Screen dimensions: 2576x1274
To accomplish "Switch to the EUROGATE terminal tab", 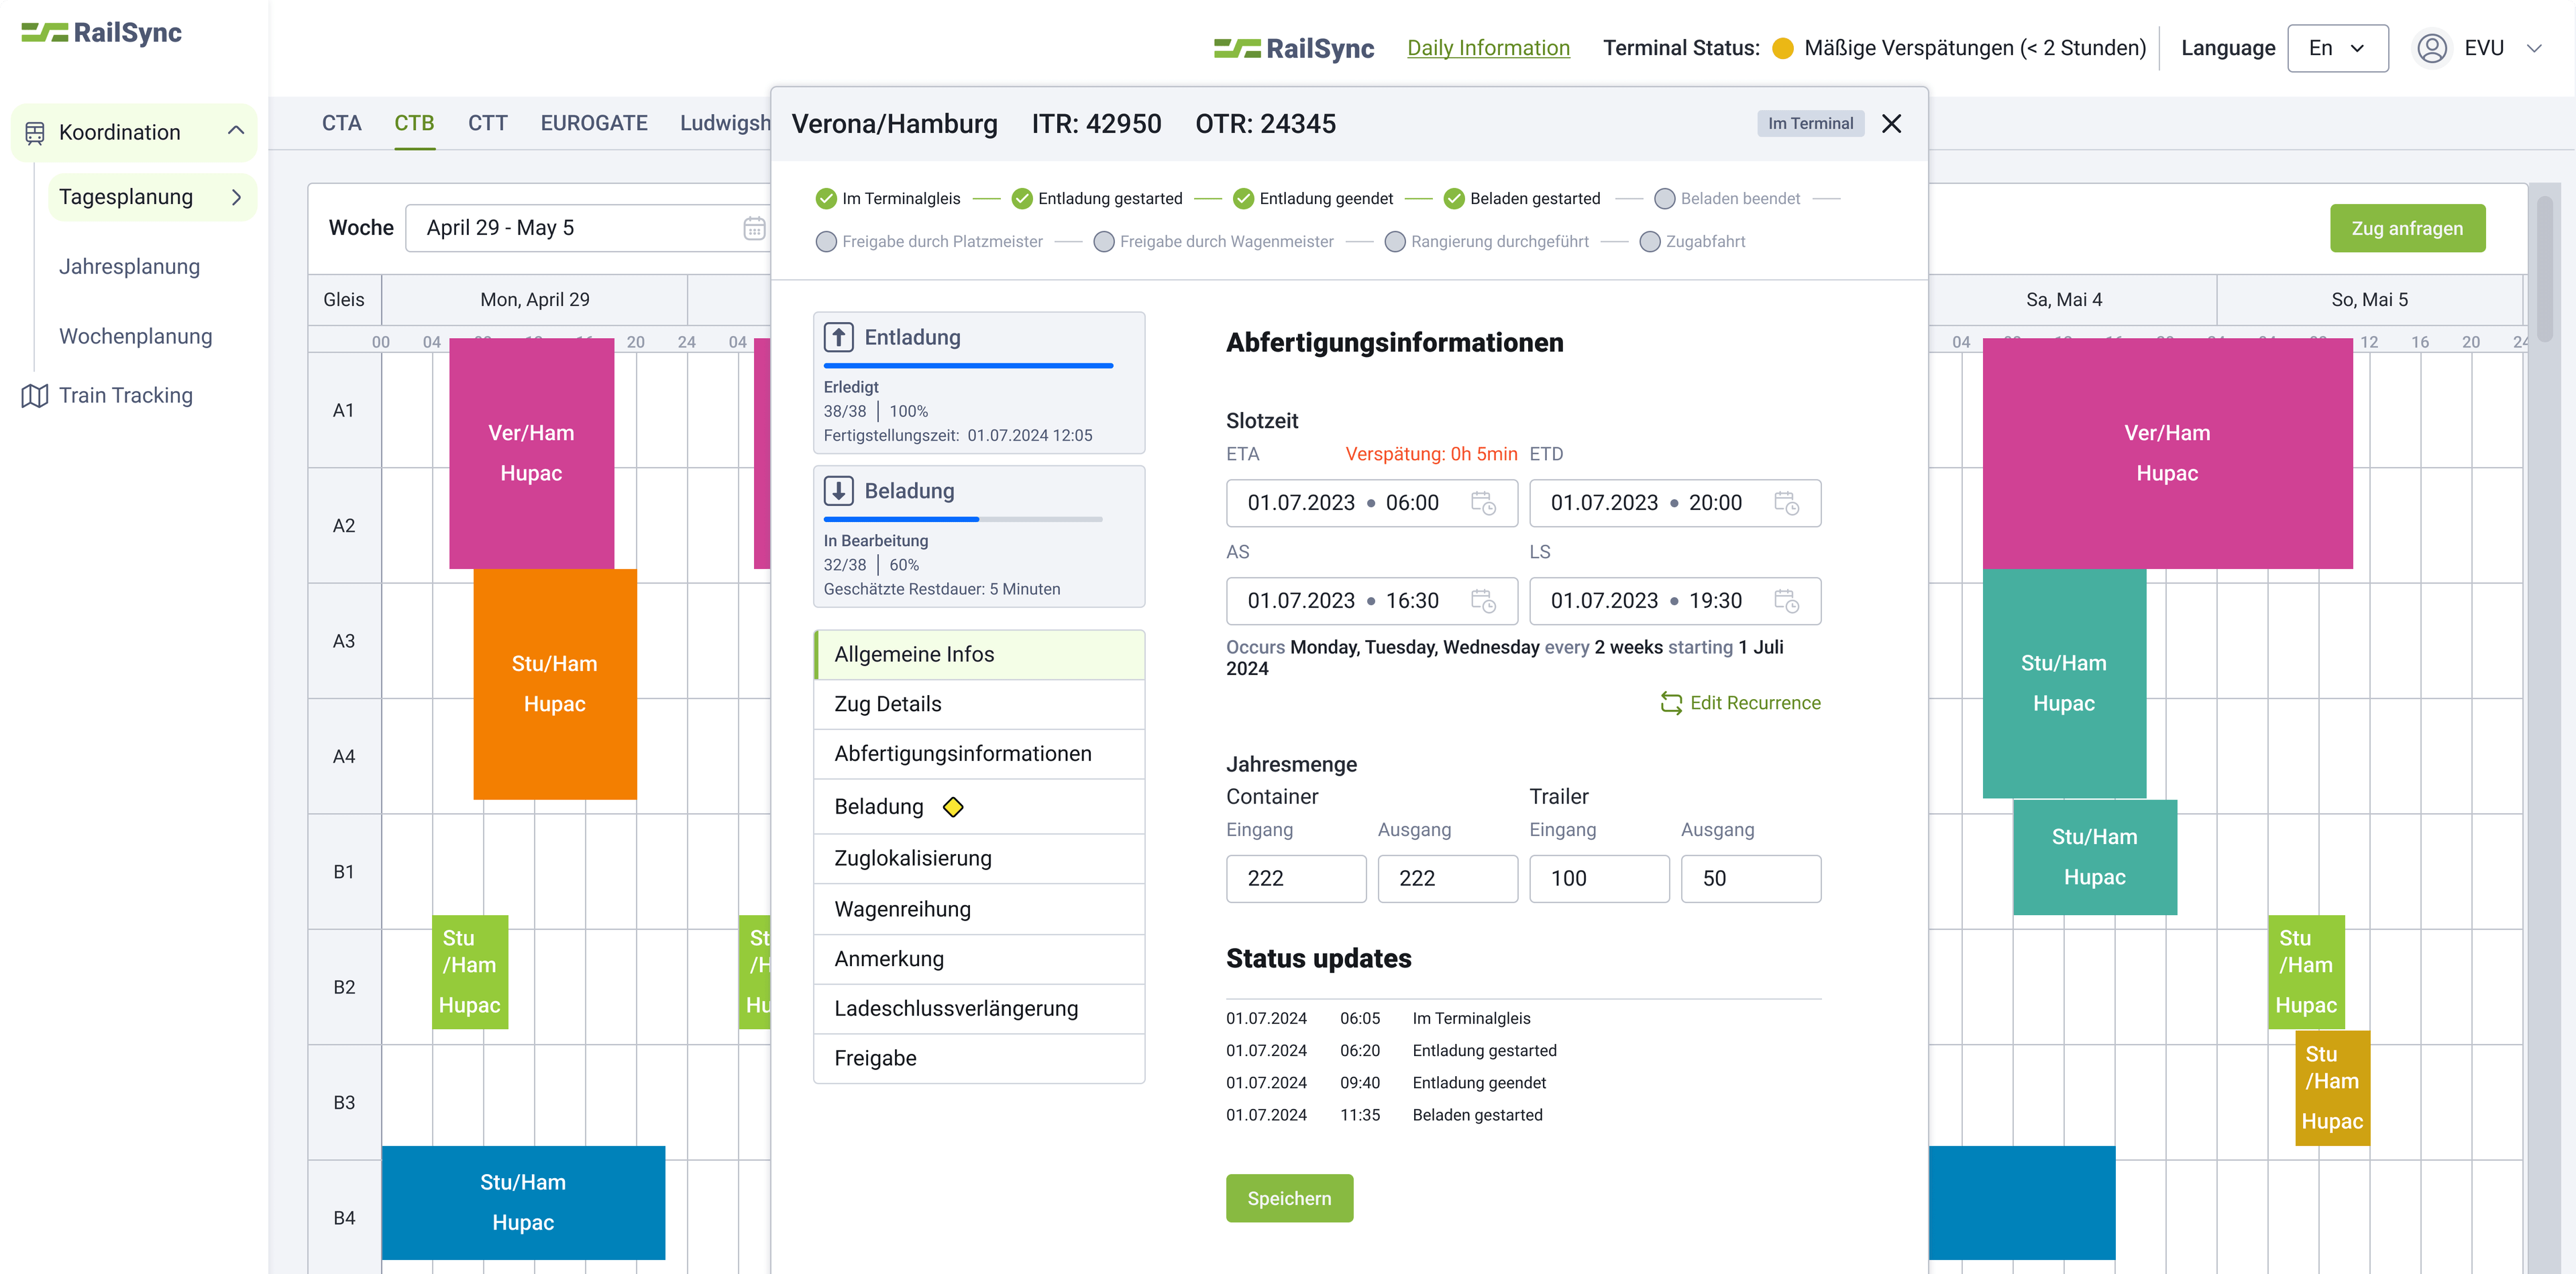I will coord(593,123).
